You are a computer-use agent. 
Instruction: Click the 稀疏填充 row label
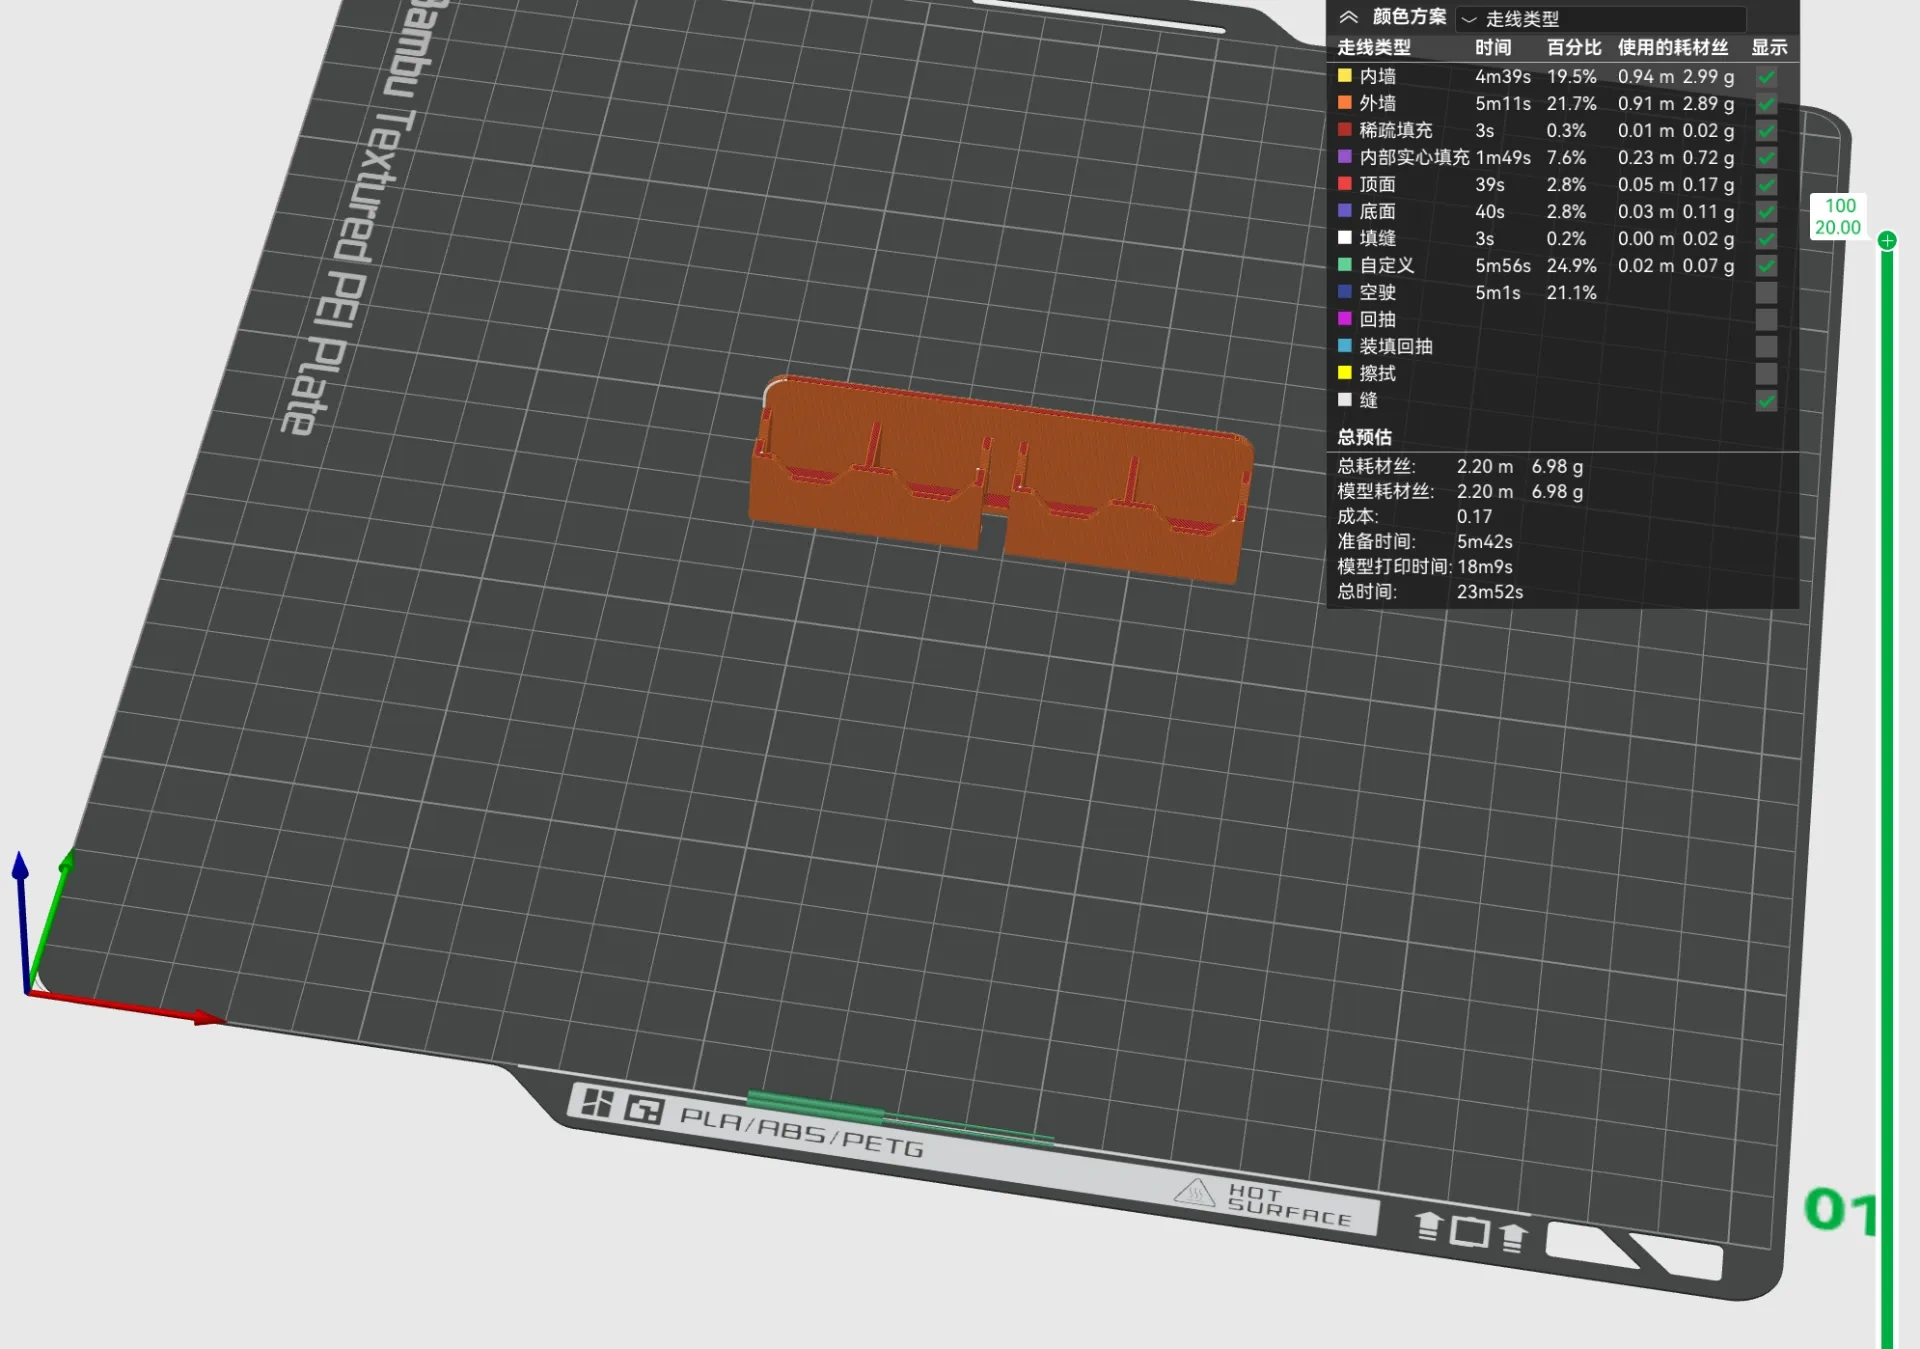(x=1396, y=130)
